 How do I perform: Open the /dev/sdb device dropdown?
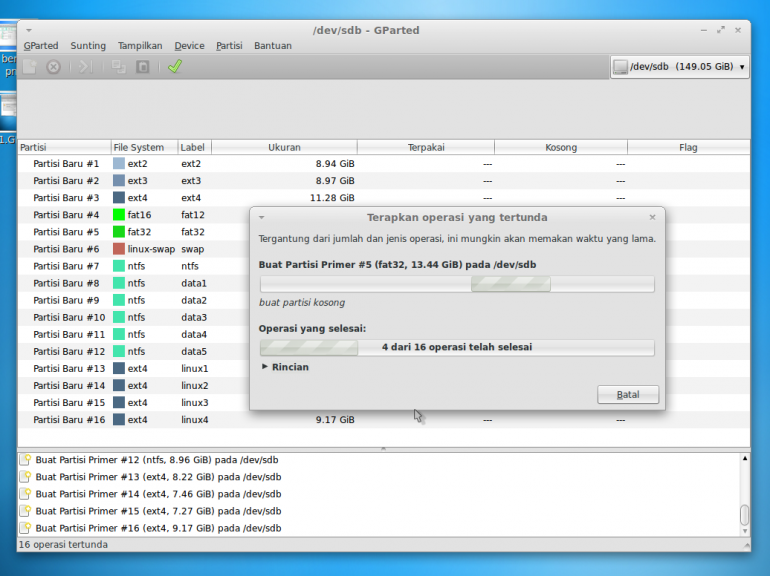coord(680,67)
